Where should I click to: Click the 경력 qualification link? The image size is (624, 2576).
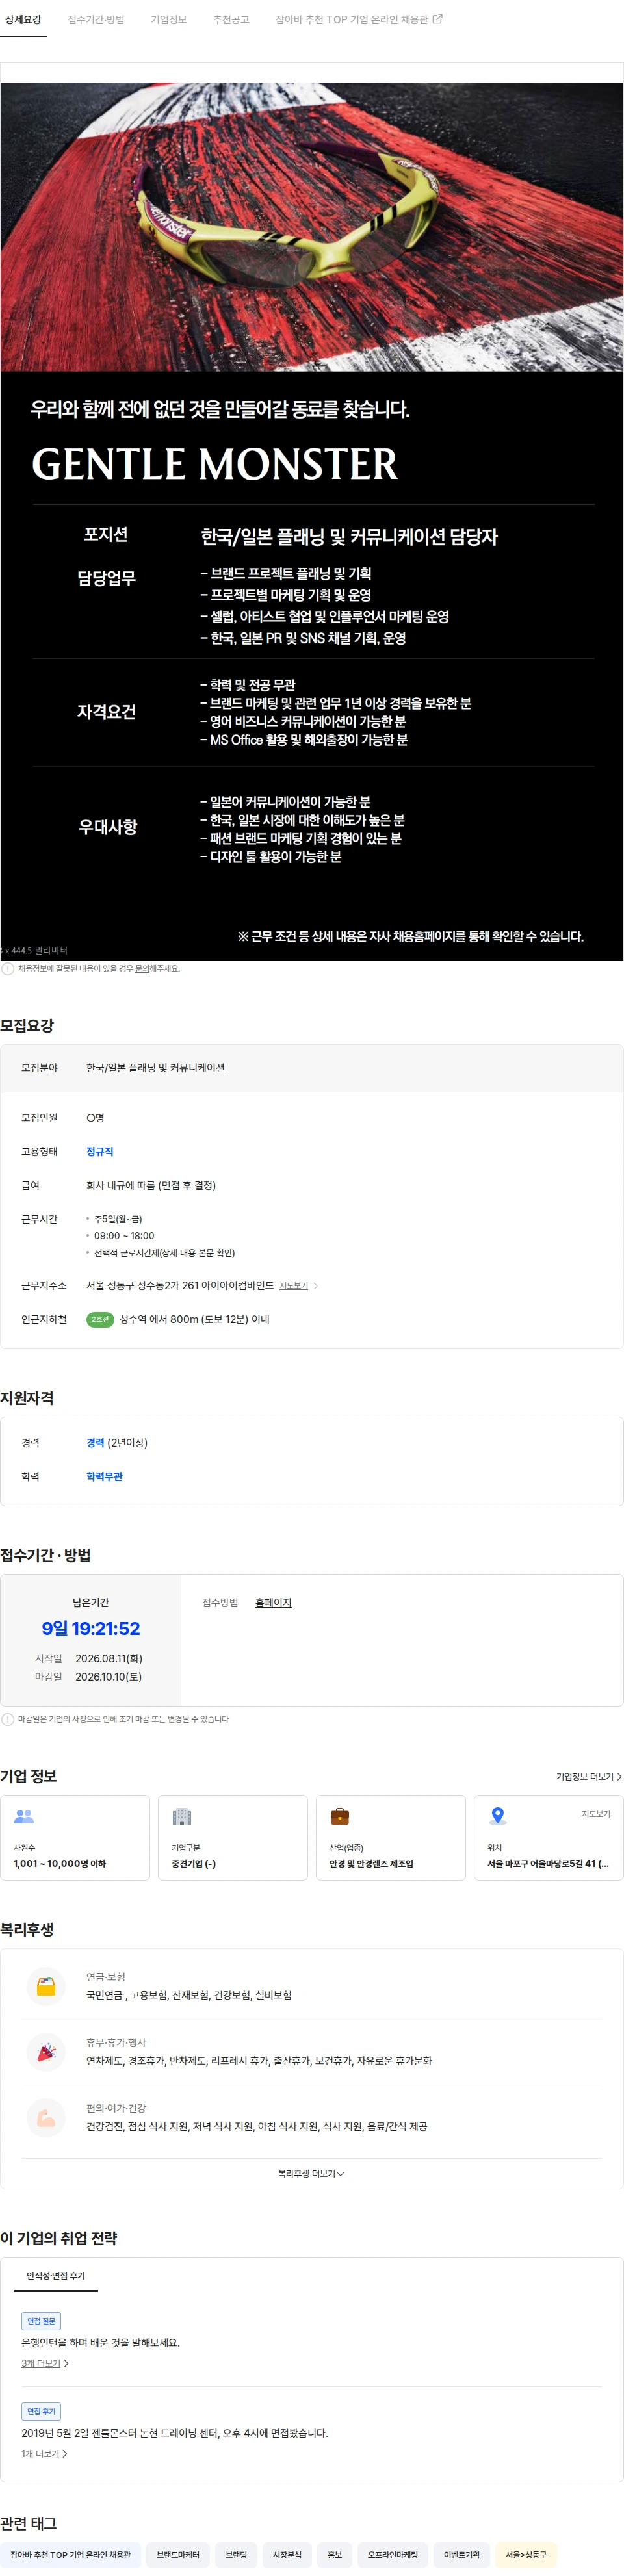tap(95, 1443)
